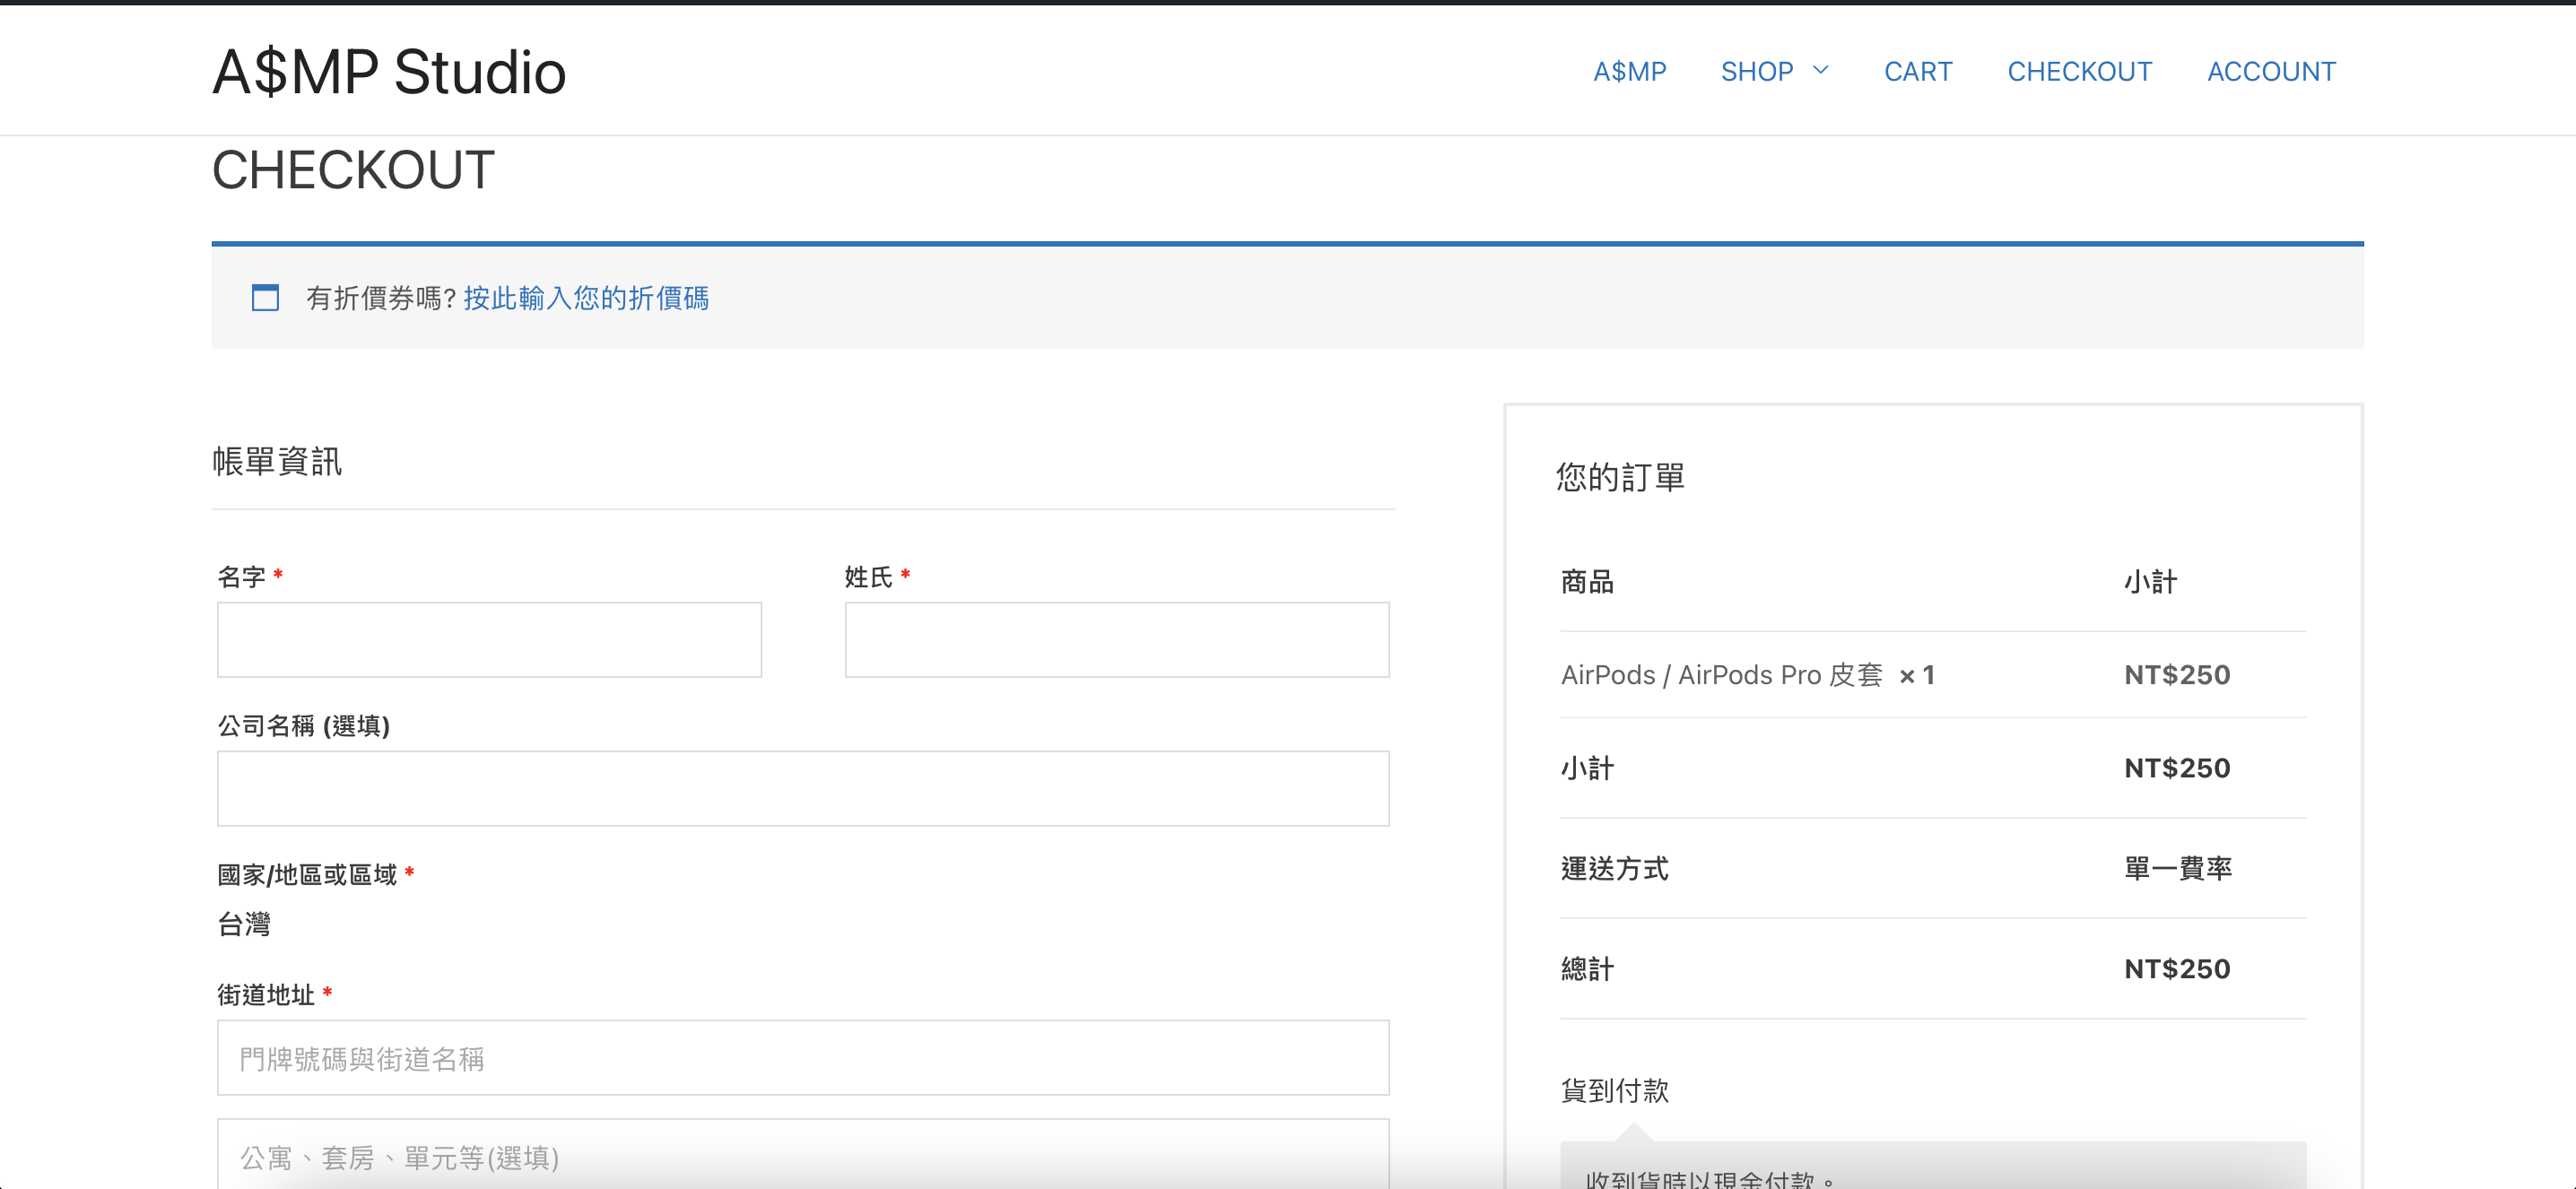Go to the CART page

[x=1917, y=72]
